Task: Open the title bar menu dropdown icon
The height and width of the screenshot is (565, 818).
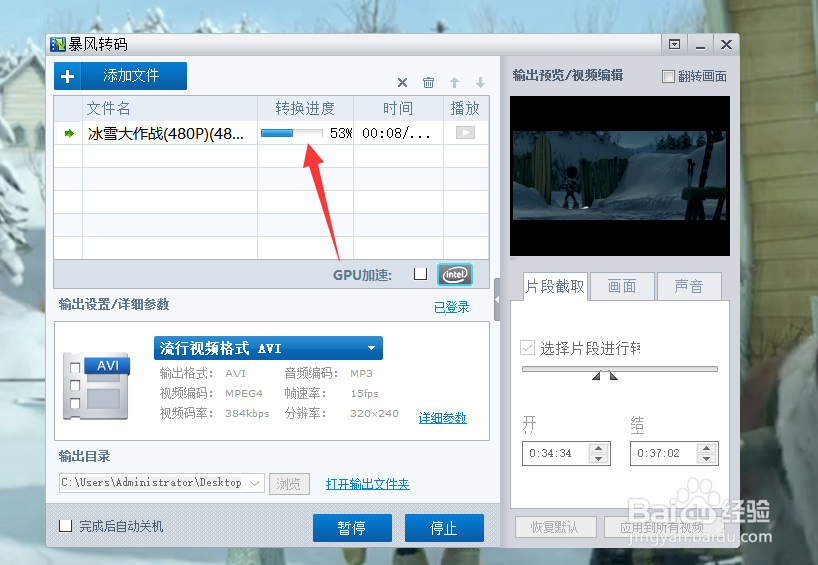Action: (675, 44)
